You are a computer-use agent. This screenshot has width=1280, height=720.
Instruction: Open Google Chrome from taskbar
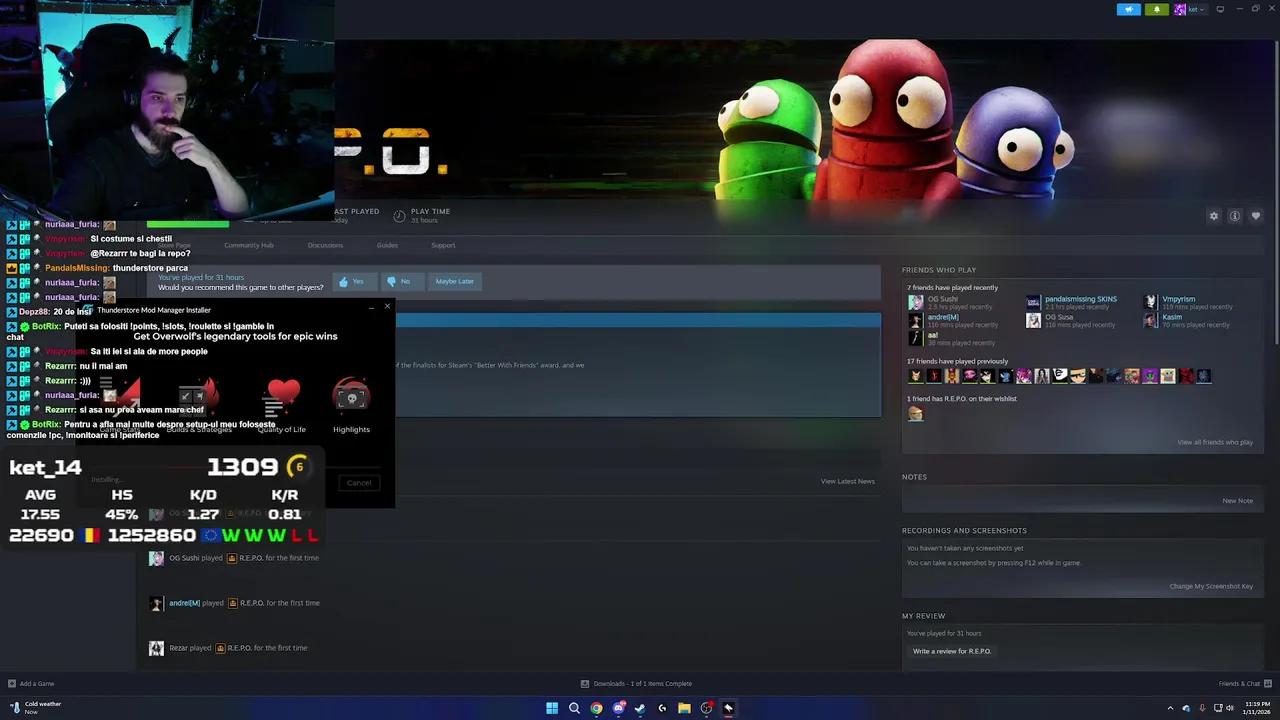[596, 708]
